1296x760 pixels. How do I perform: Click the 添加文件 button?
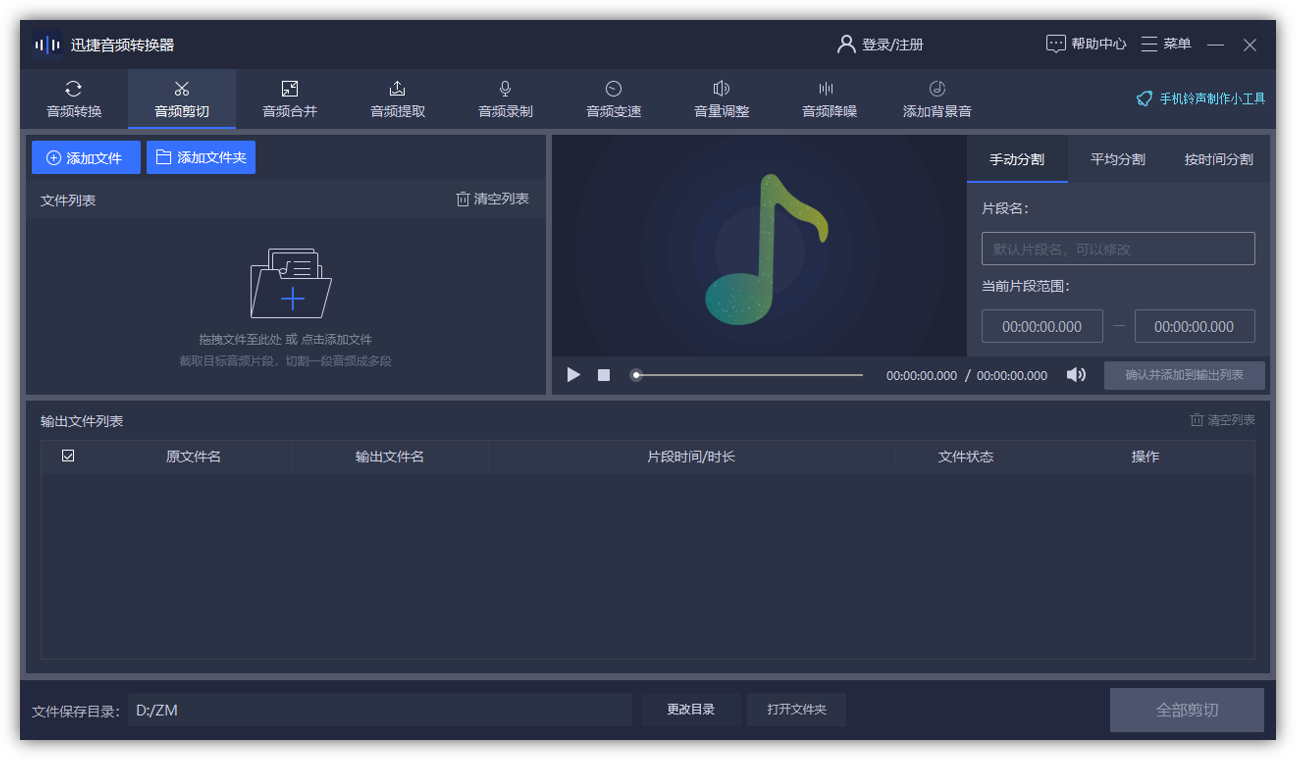[x=86, y=158]
